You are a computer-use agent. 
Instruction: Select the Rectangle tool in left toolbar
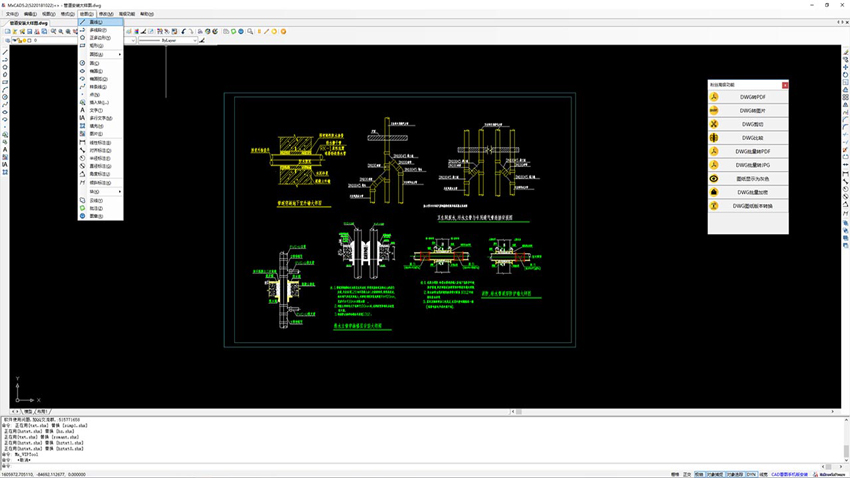pos(5,82)
